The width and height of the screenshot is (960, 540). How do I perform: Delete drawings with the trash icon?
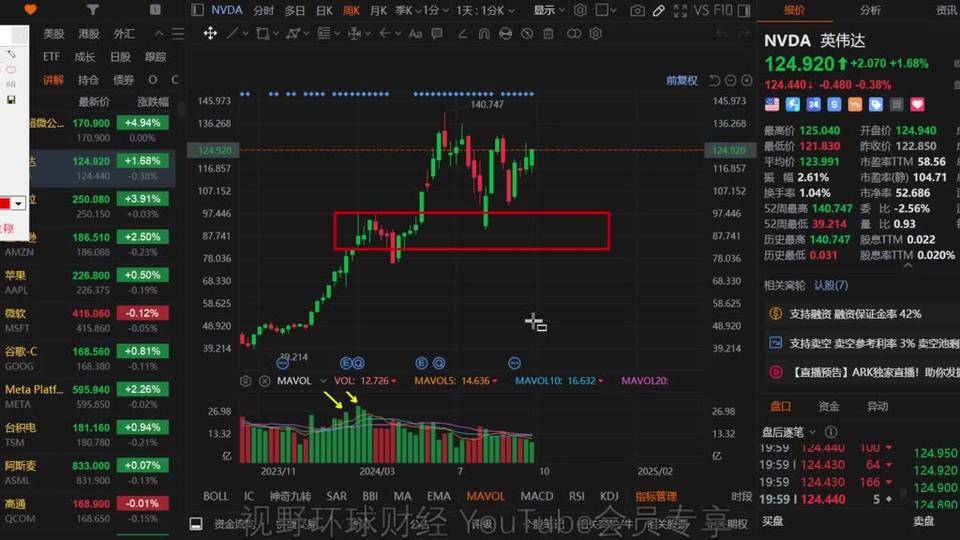pos(548,33)
